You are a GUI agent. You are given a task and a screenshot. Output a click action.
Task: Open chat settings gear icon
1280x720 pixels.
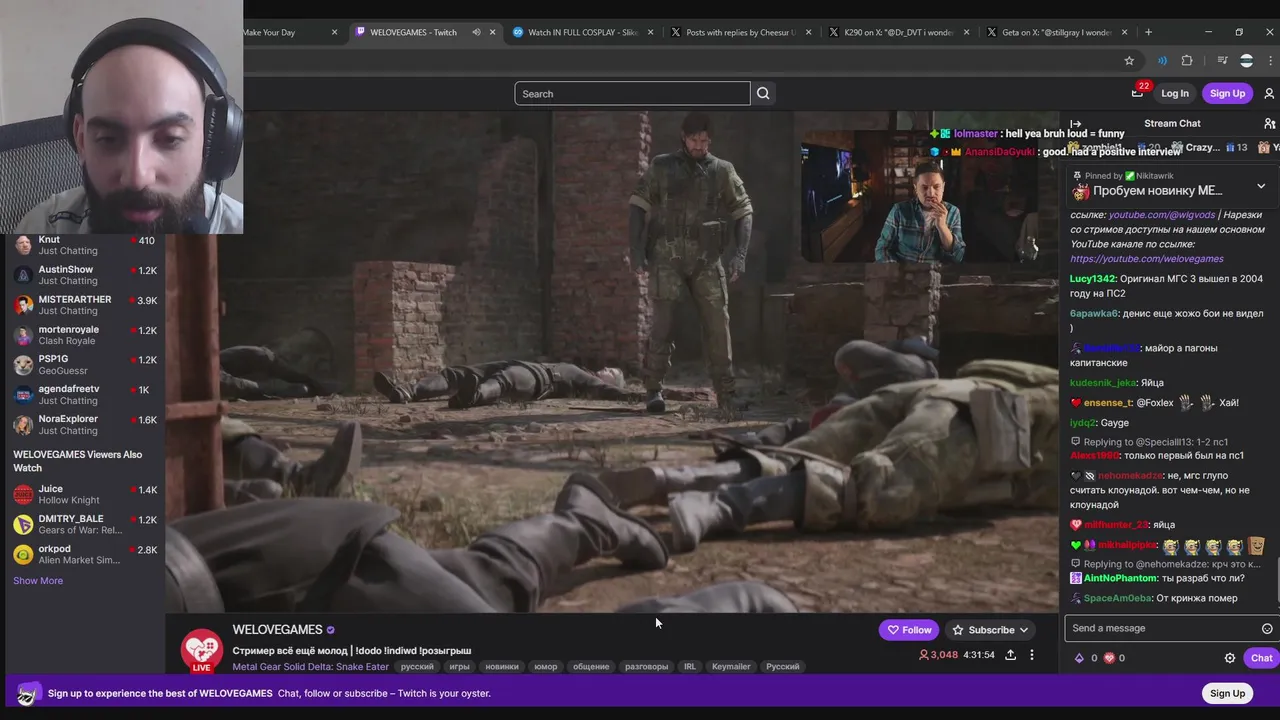(x=1230, y=658)
